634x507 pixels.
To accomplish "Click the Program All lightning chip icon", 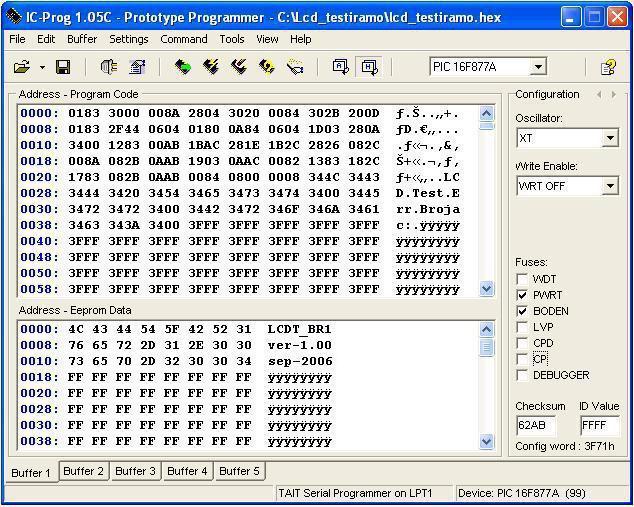I will tap(211, 67).
